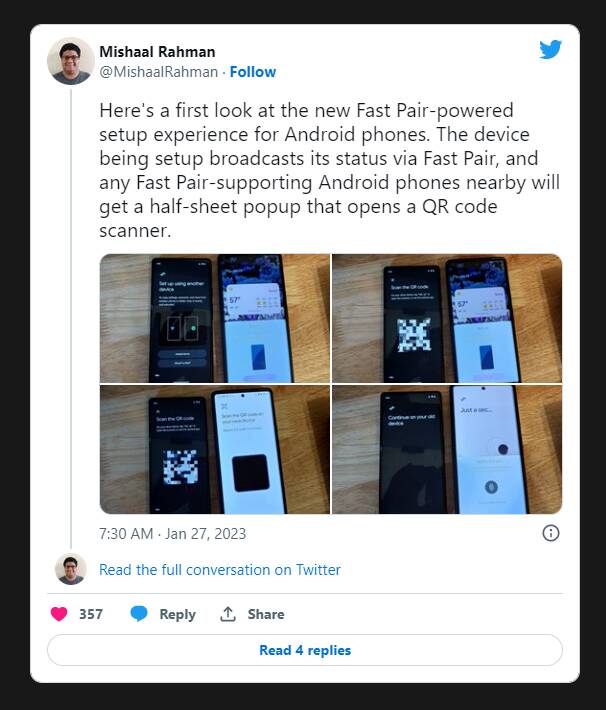Image resolution: width=606 pixels, height=710 pixels.
Task: Click Mishaal Rahman's large profile avatar
Action: click(71, 62)
